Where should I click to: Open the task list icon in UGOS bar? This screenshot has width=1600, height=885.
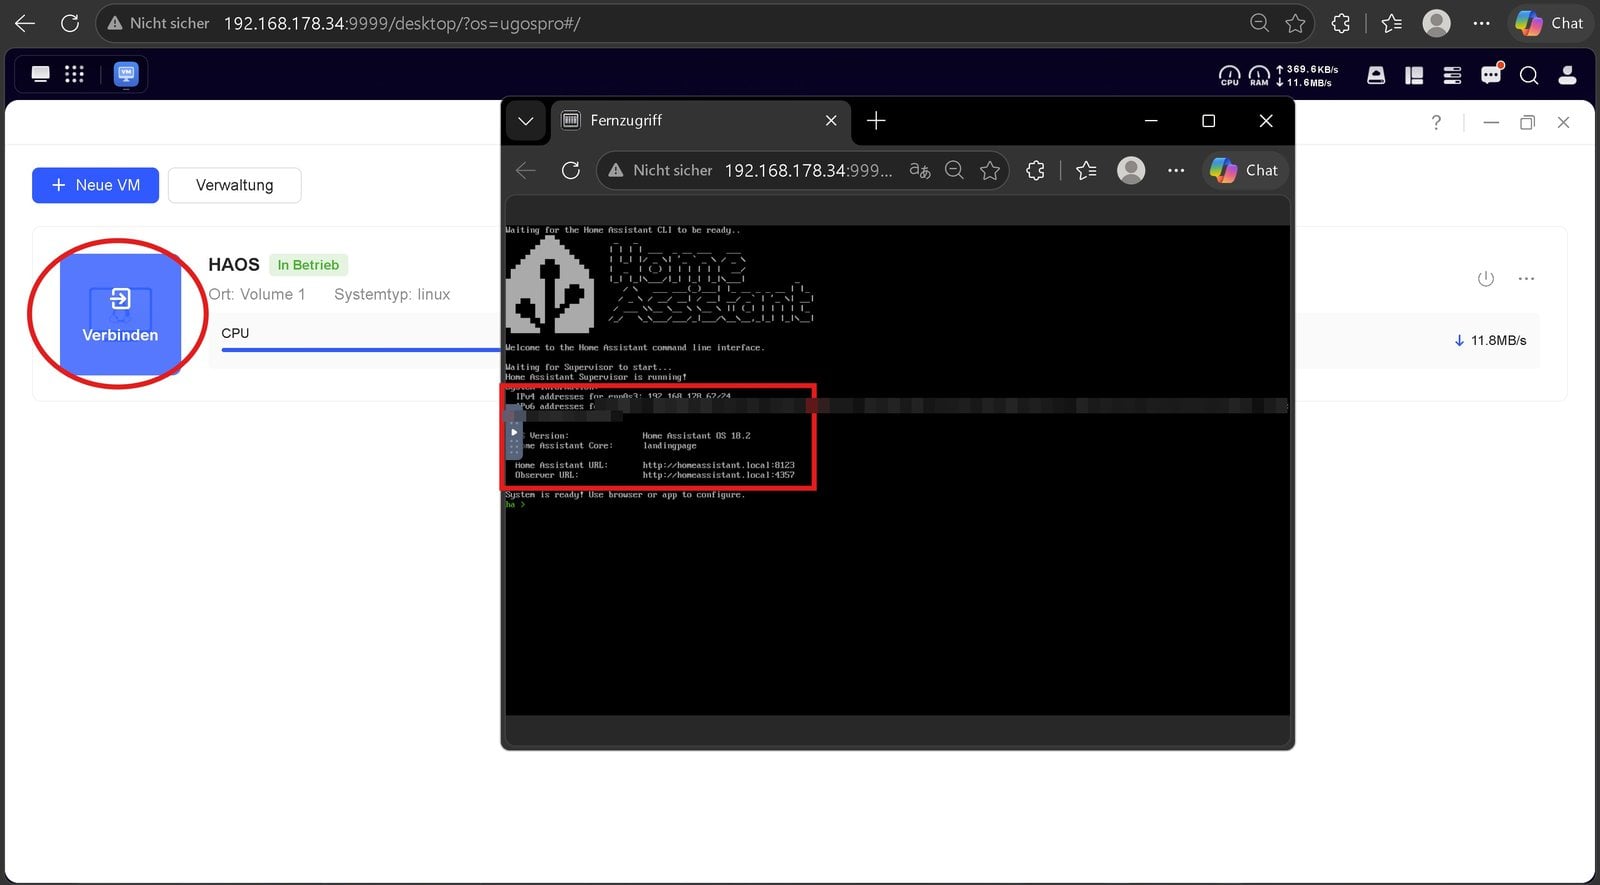click(1452, 75)
